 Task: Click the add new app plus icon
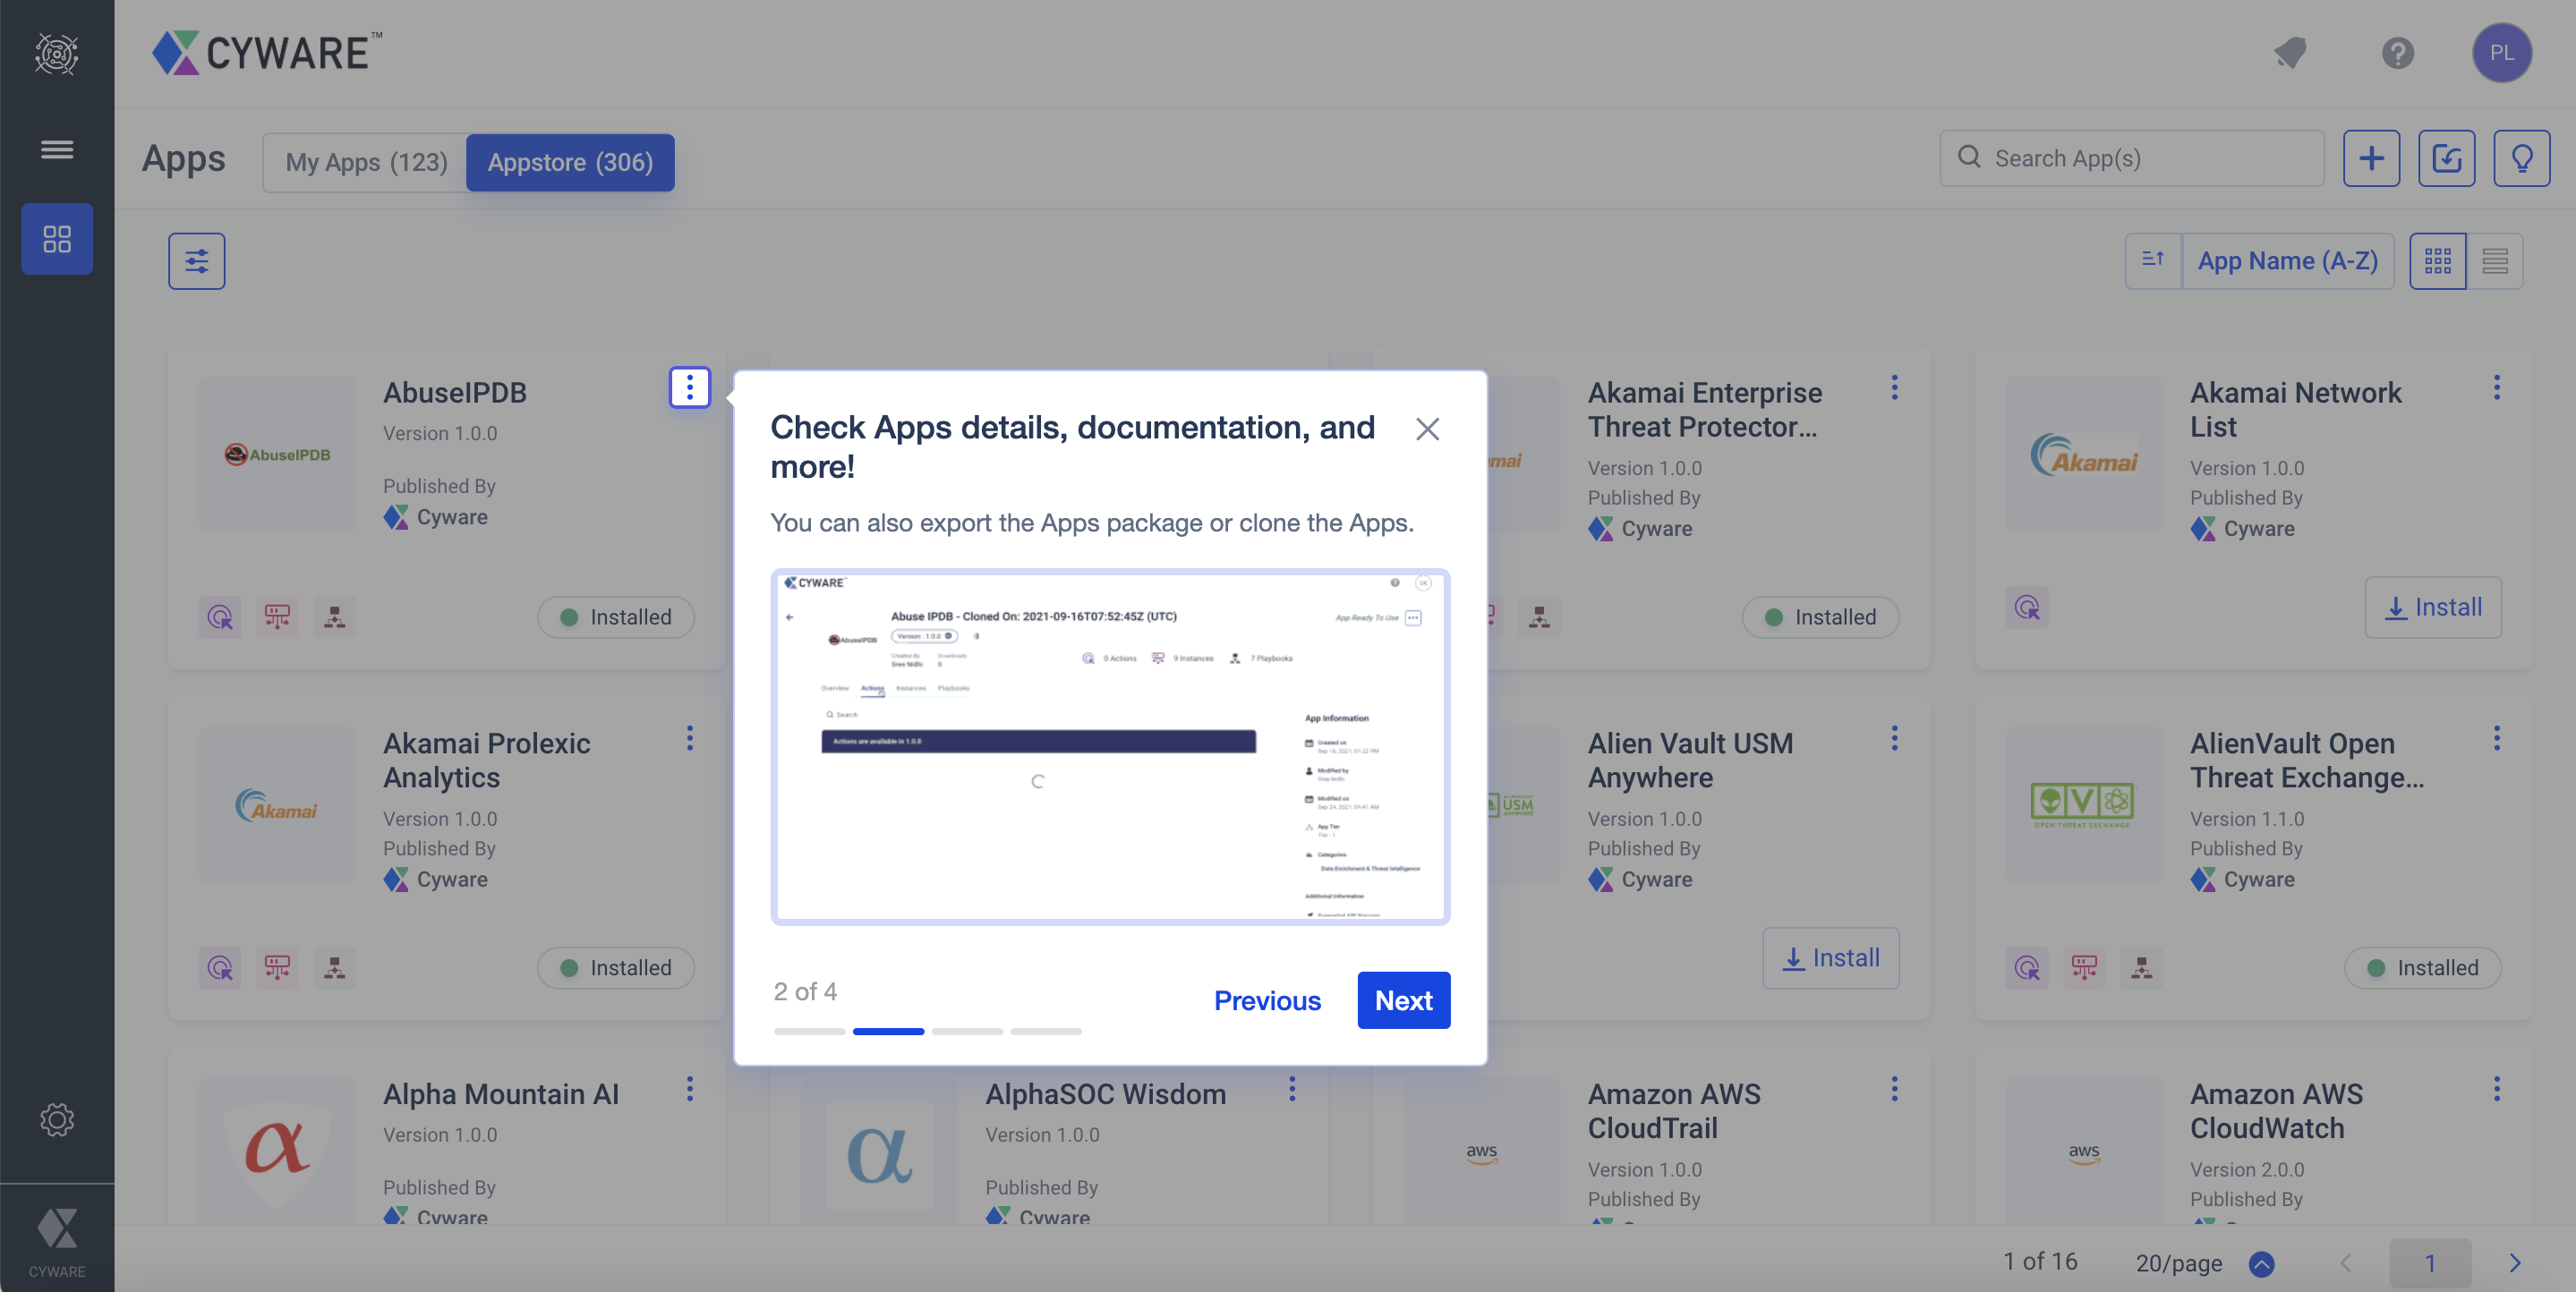click(2370, 158)
